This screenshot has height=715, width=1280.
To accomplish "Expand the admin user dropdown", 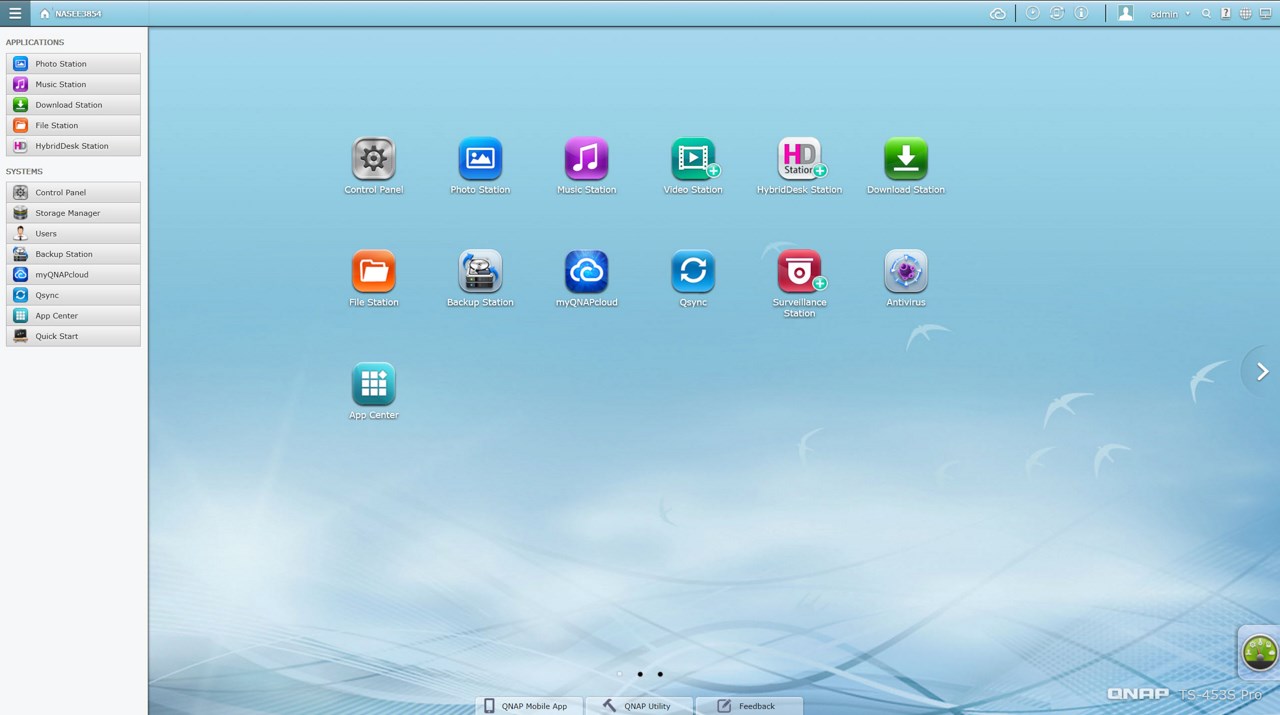I will [1170, 14].
